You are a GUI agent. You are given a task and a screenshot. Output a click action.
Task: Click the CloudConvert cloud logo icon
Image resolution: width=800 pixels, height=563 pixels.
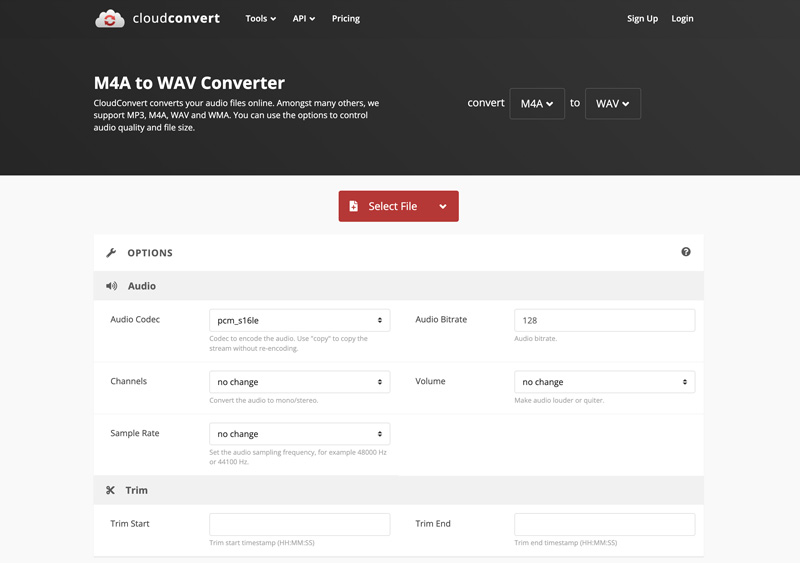pyautogui.click(x=110, y=19)
